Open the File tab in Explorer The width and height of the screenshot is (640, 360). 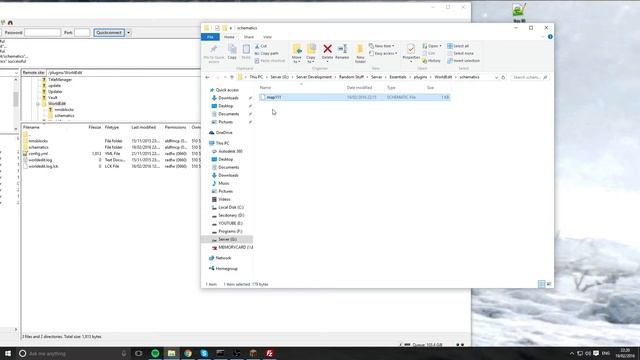(210, 37)
